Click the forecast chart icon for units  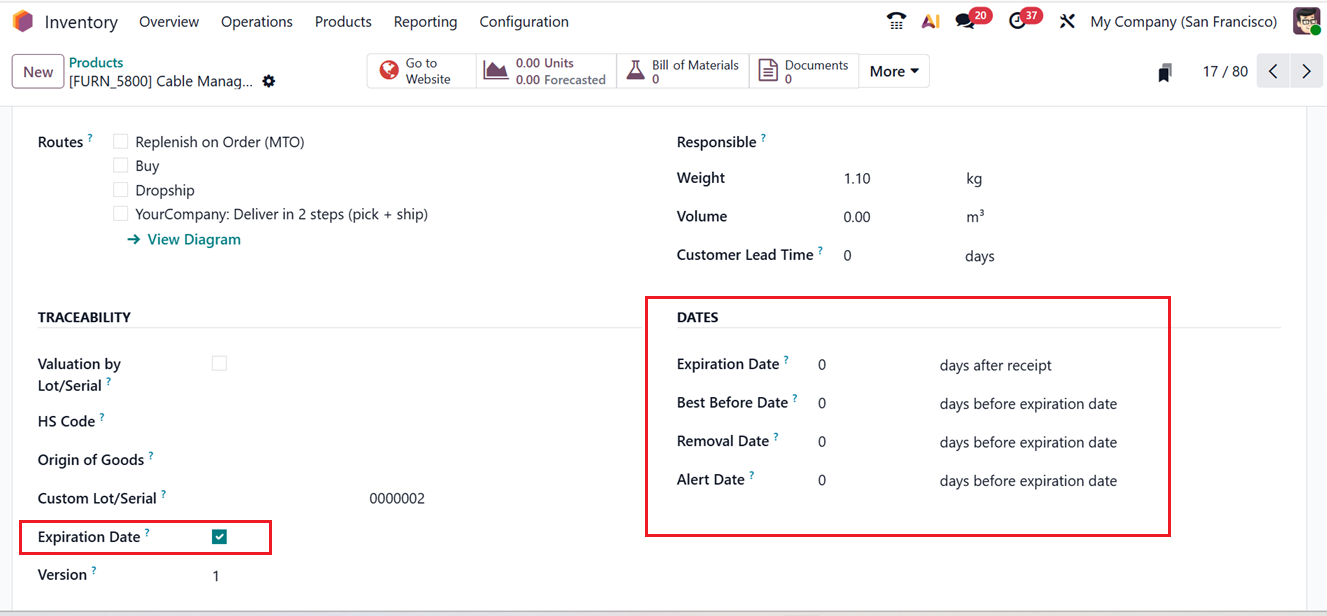(496, 71)
